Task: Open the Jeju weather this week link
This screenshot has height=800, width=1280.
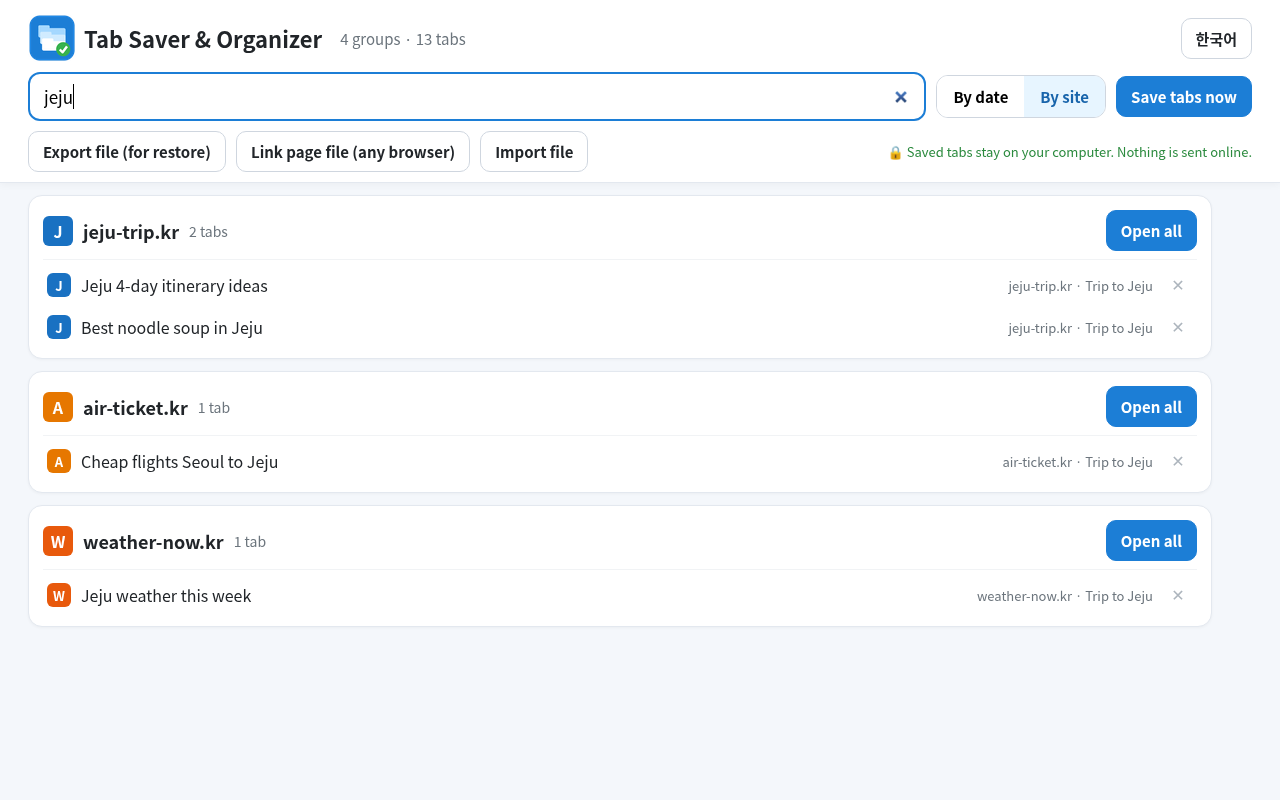Action: pyautogui.click(x=166, y=596)
